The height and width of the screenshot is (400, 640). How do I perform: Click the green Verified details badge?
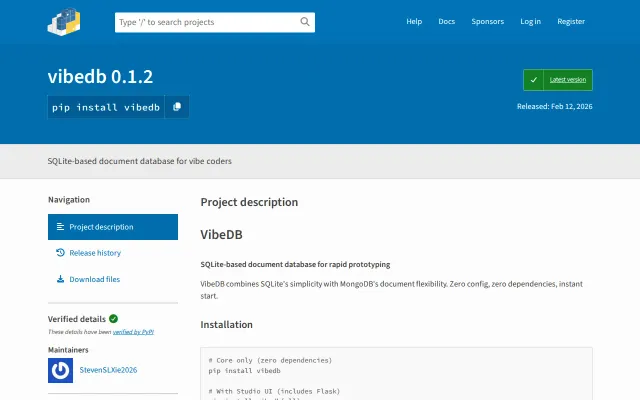pyautogui.click(x=113, y=319)
